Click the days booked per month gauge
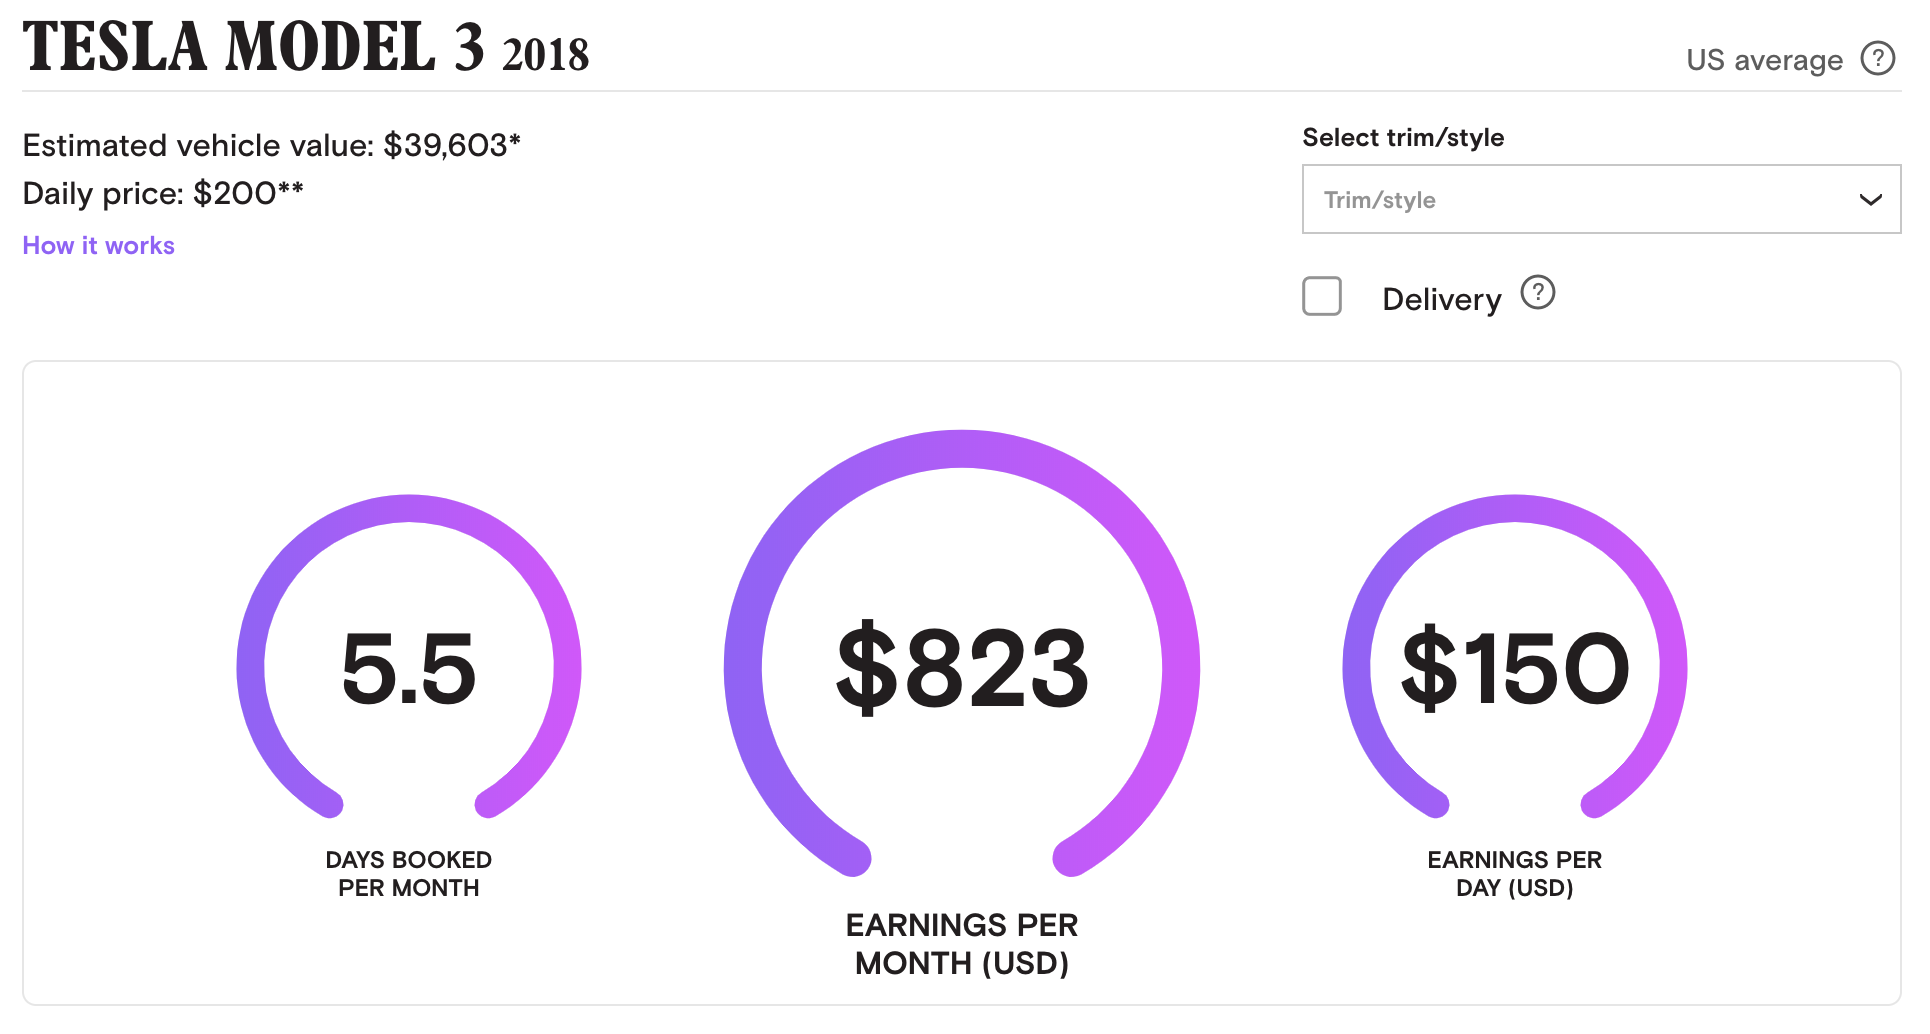1930x1034 pixels. [x=409, y=667]
